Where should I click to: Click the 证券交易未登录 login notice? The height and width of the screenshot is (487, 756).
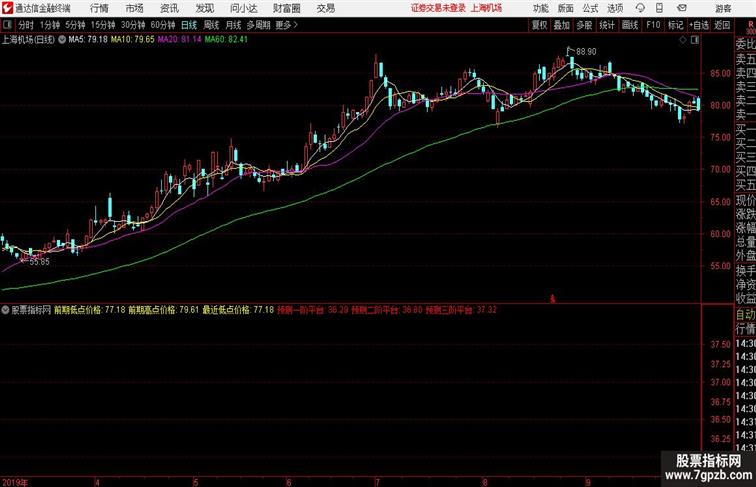click(438, 8)
